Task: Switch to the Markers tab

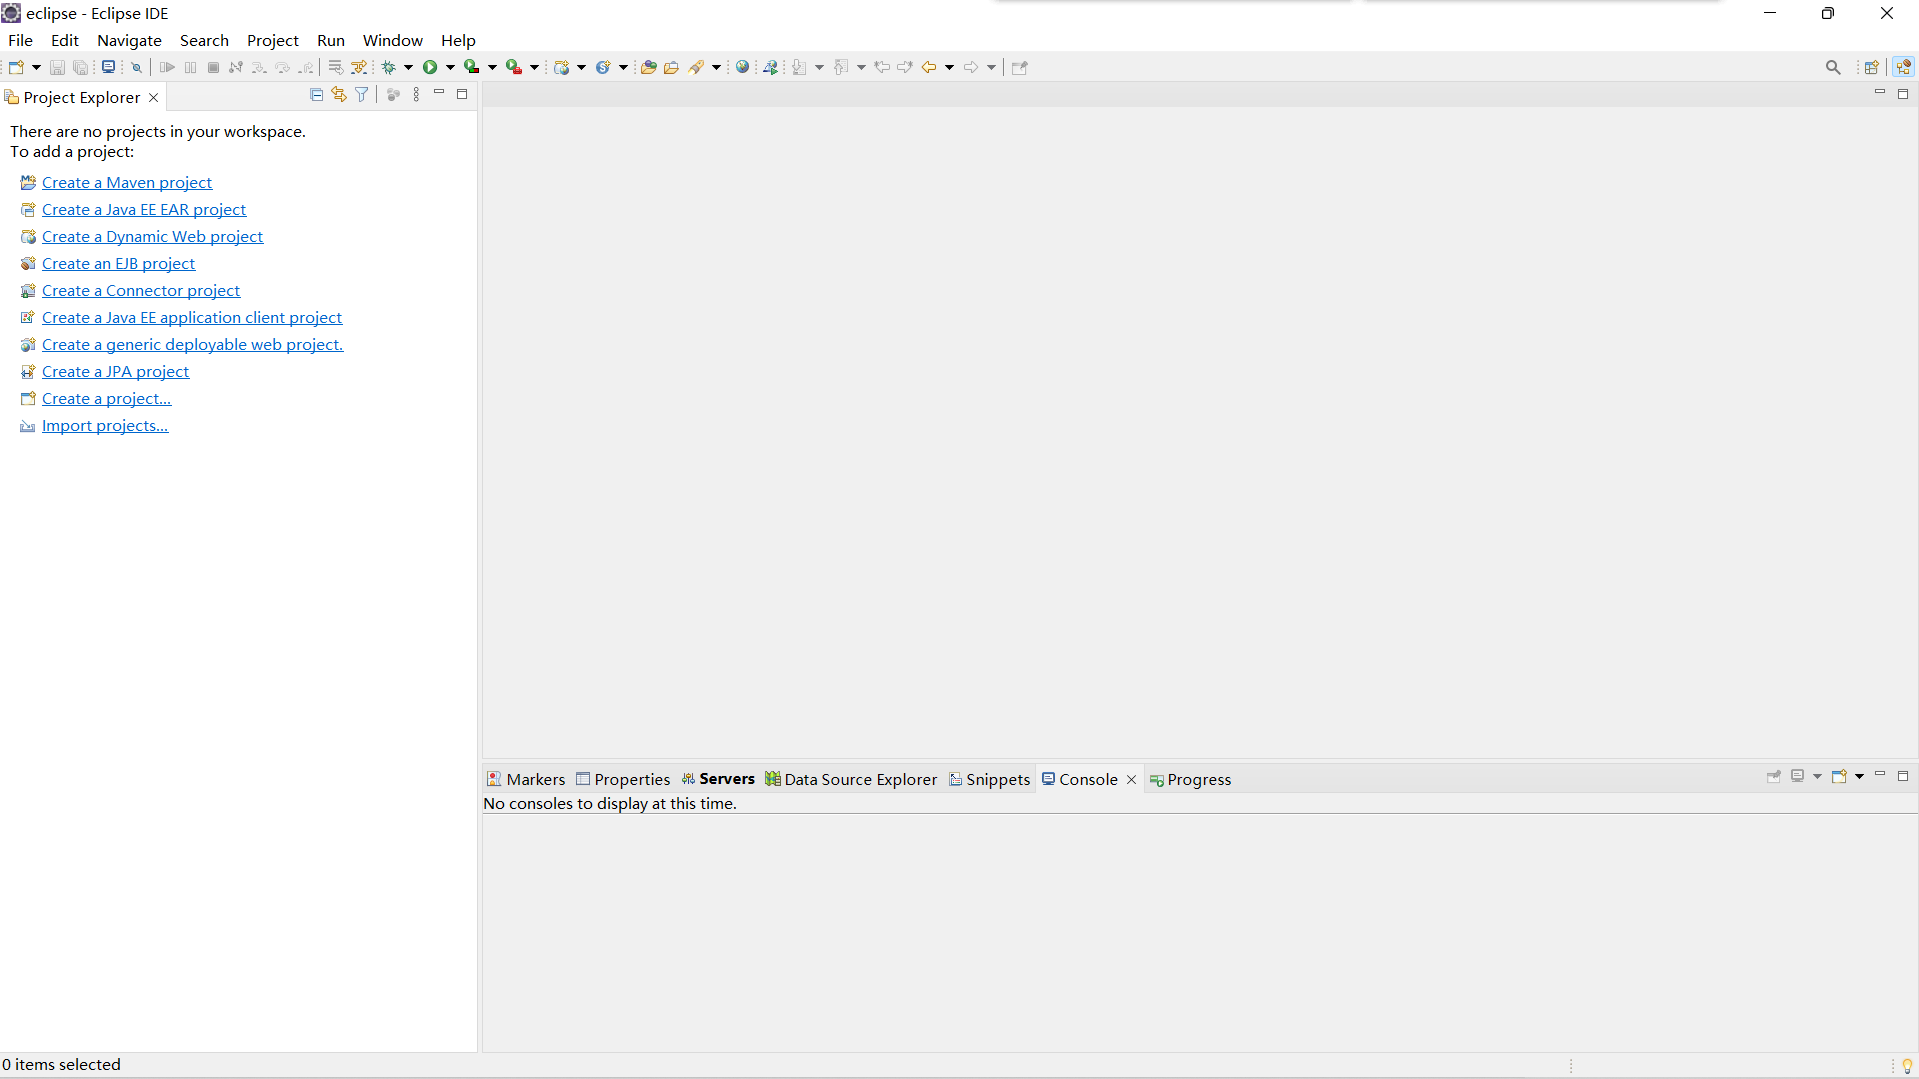Action: coord(526,779)
